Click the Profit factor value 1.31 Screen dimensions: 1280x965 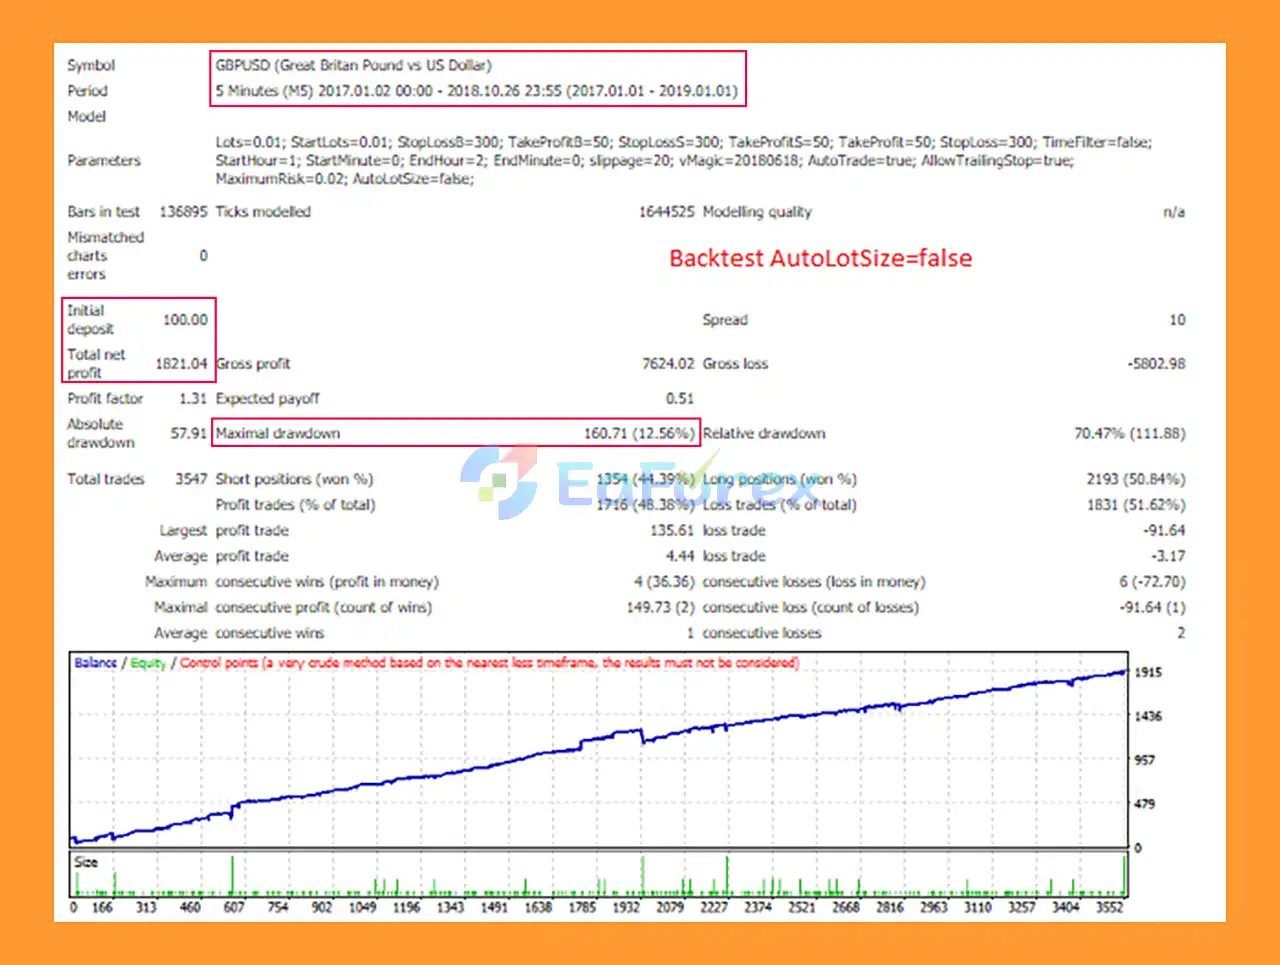coord(192,399)
